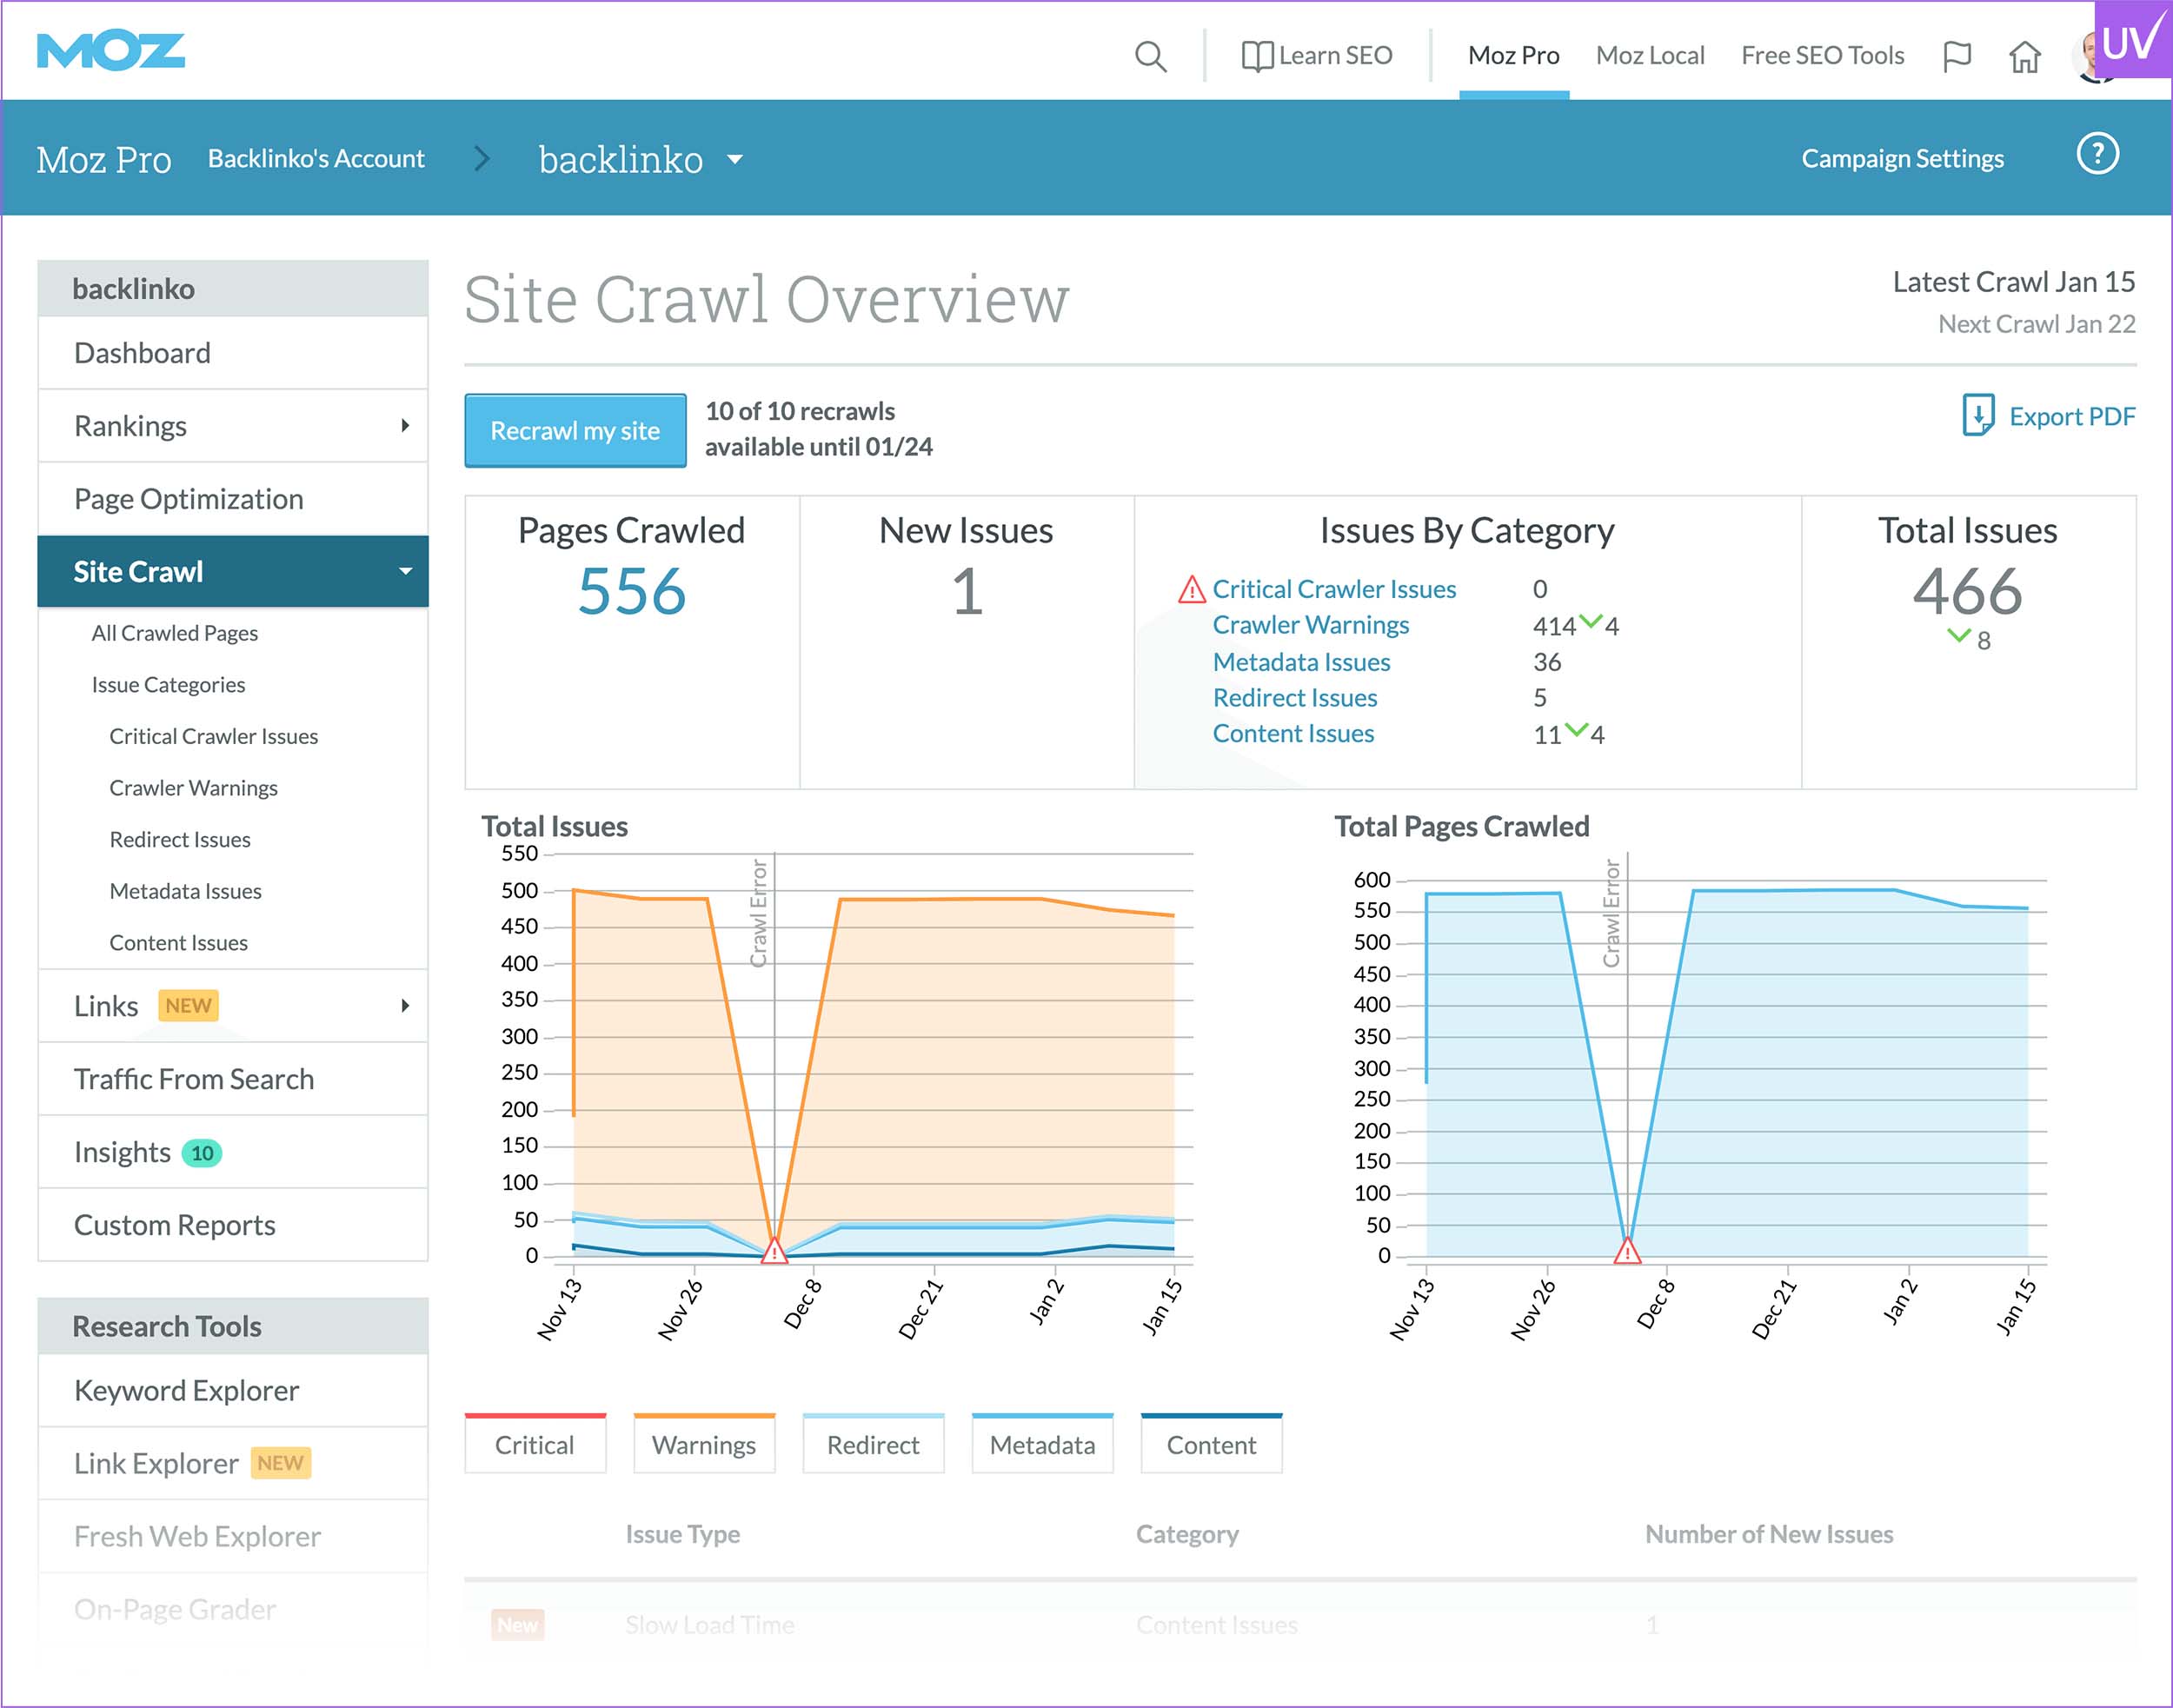The image size is (2173, 1708).
Task: Click crawl error marker on Total Issues chart
Action: 774,1251
